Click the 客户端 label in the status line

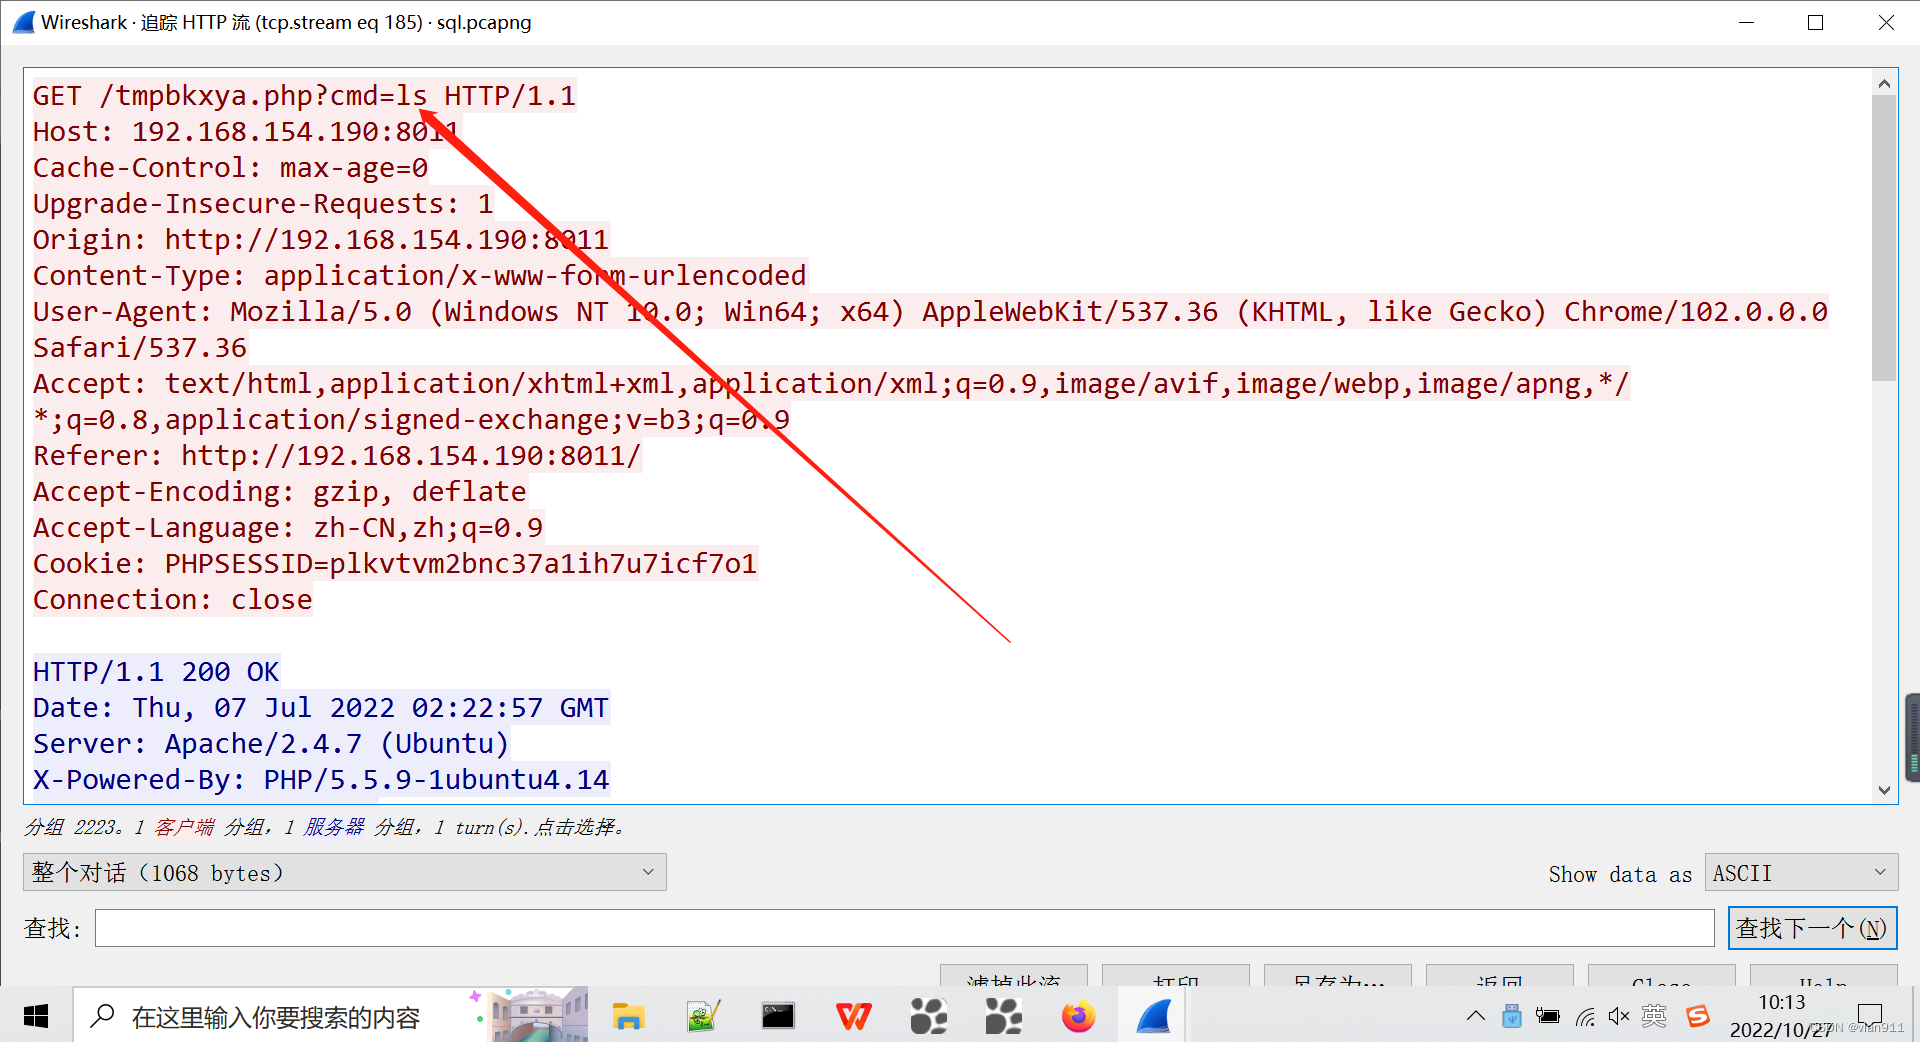tap(184, 827)
